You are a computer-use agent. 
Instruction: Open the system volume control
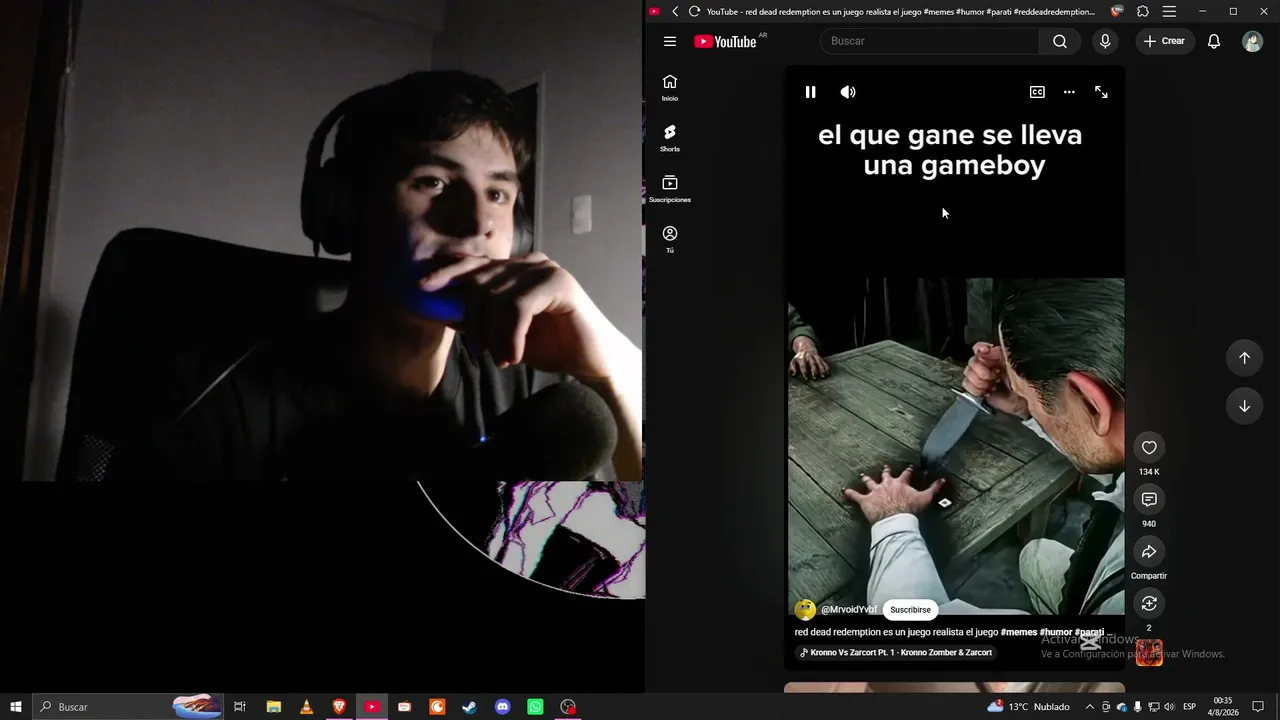click(x=1169, y=707)
